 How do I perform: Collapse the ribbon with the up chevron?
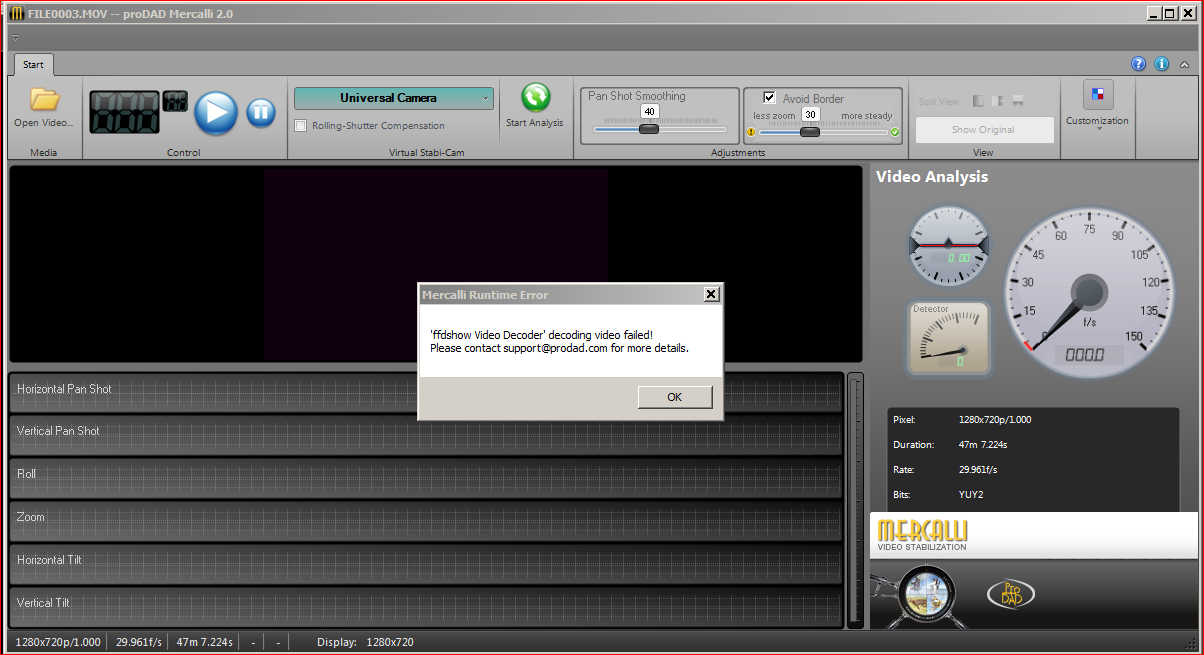[1185, 64]
